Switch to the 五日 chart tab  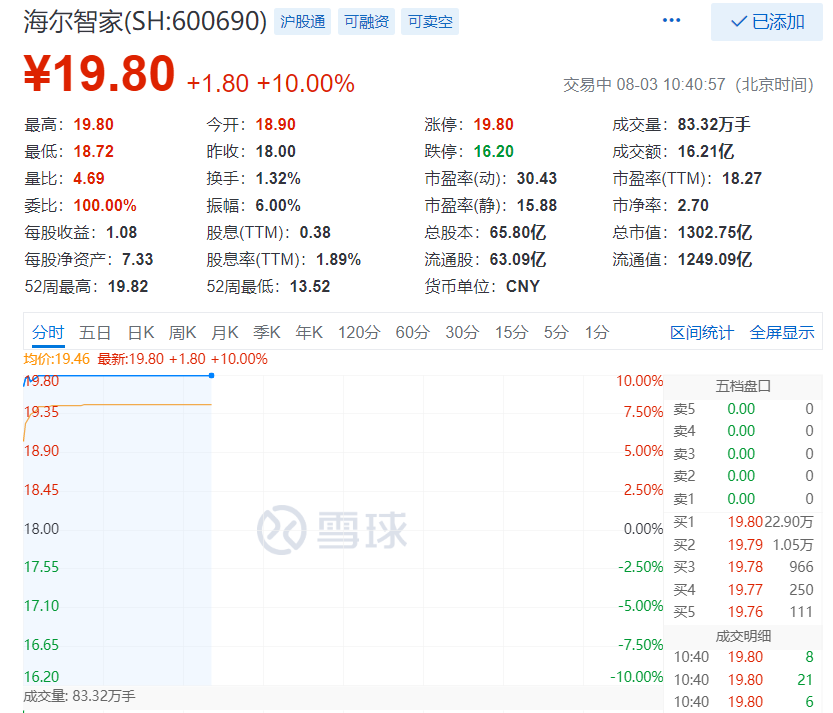(x=95, y=333)
